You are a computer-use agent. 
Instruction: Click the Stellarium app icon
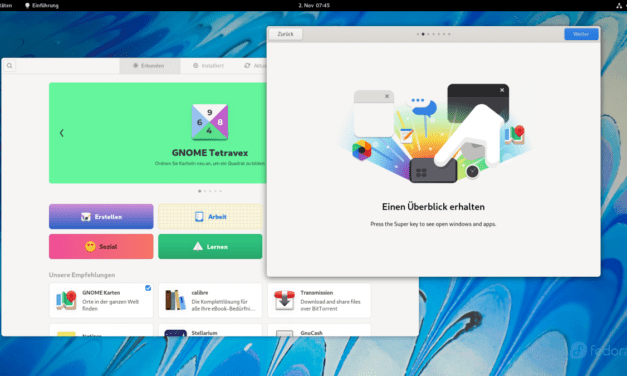[x=176, y=333]
